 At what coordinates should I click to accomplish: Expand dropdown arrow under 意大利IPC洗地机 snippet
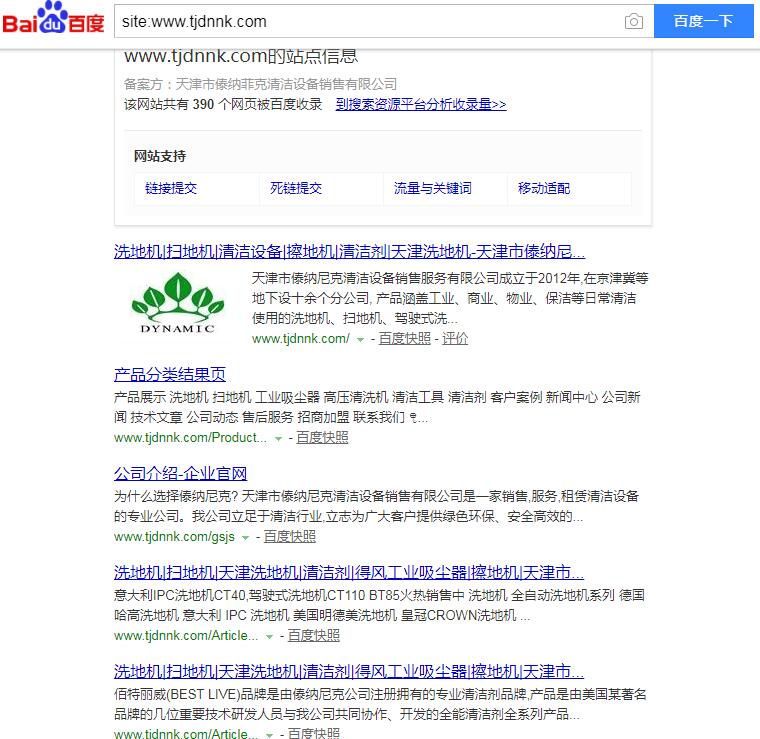[x=269, y=637]
